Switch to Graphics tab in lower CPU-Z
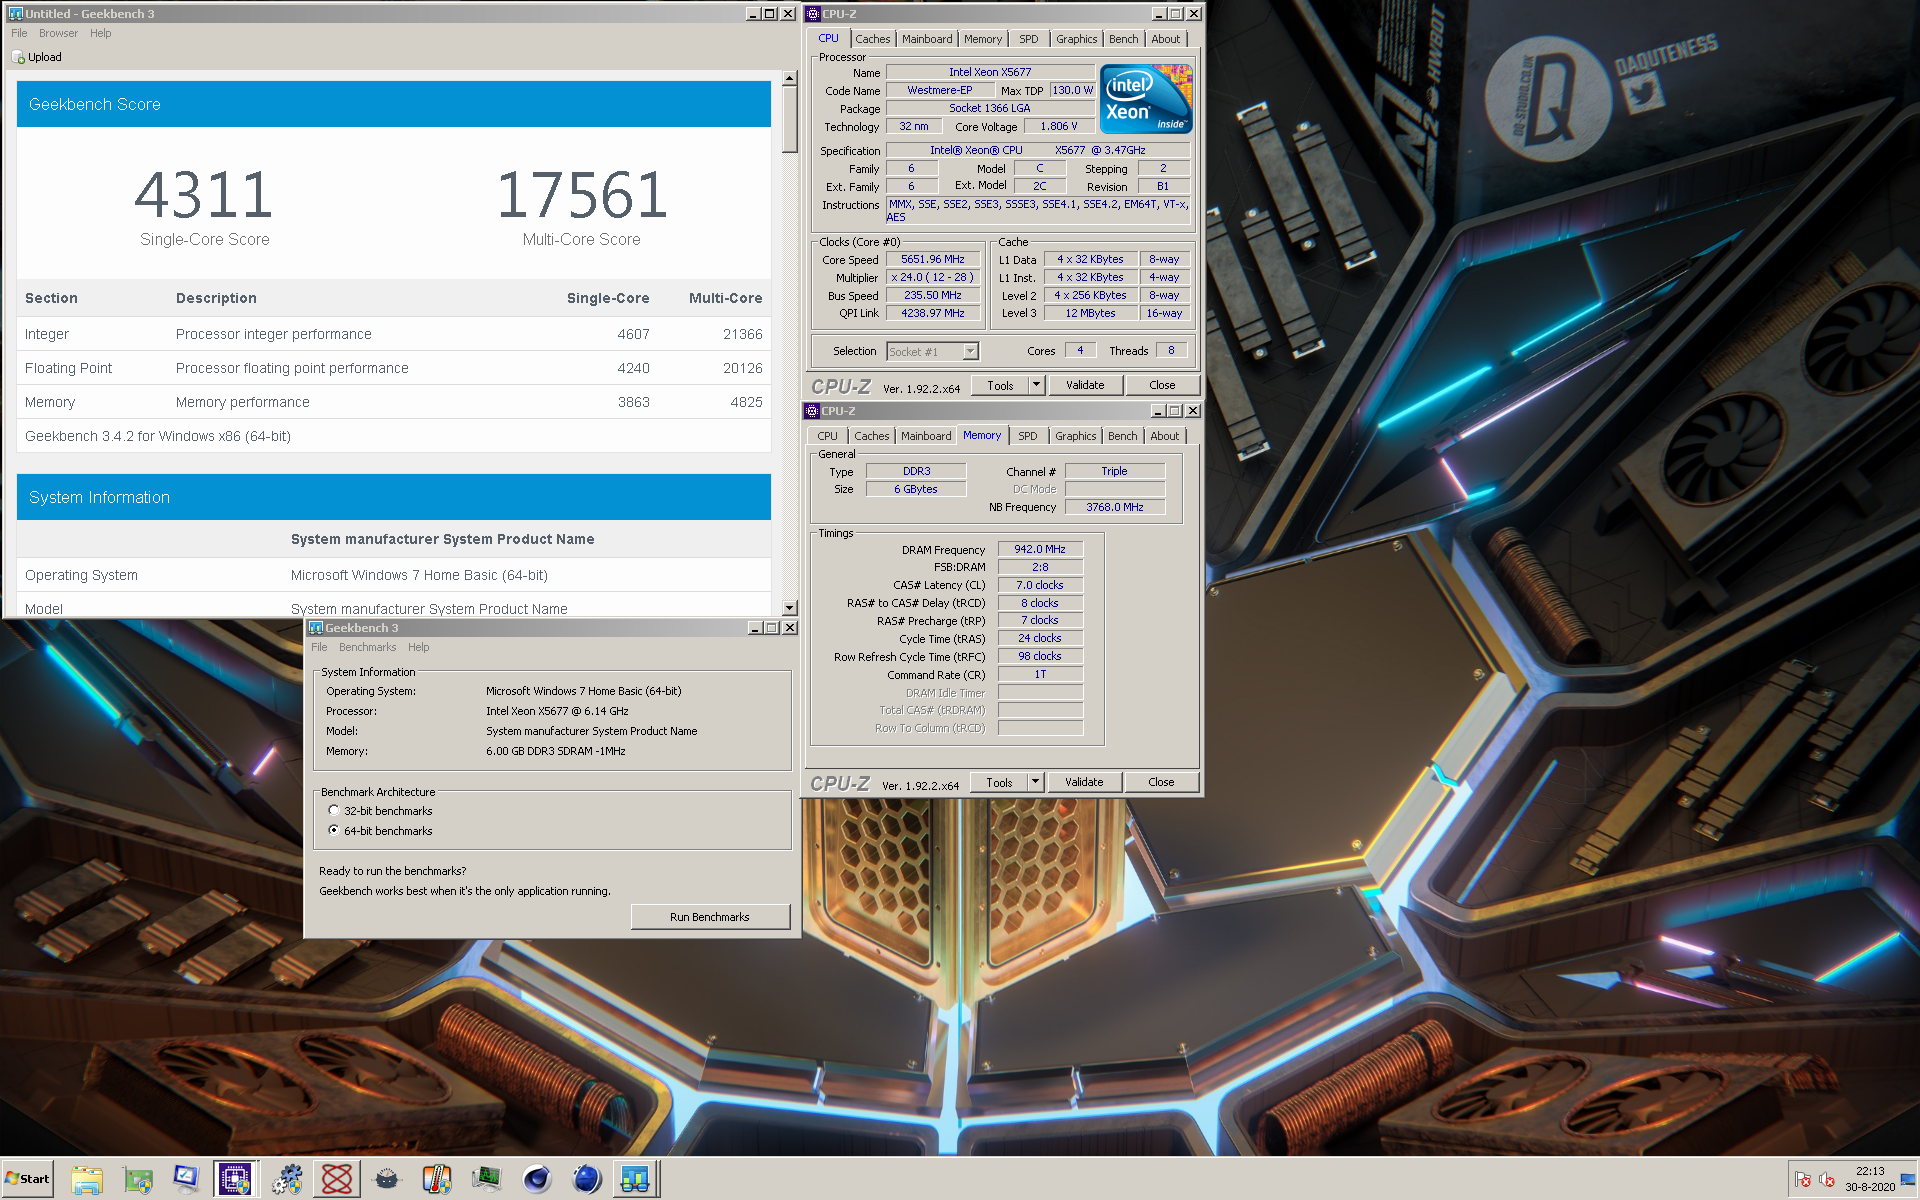Screen dimensions: 1920x1200 point(1075,436)
